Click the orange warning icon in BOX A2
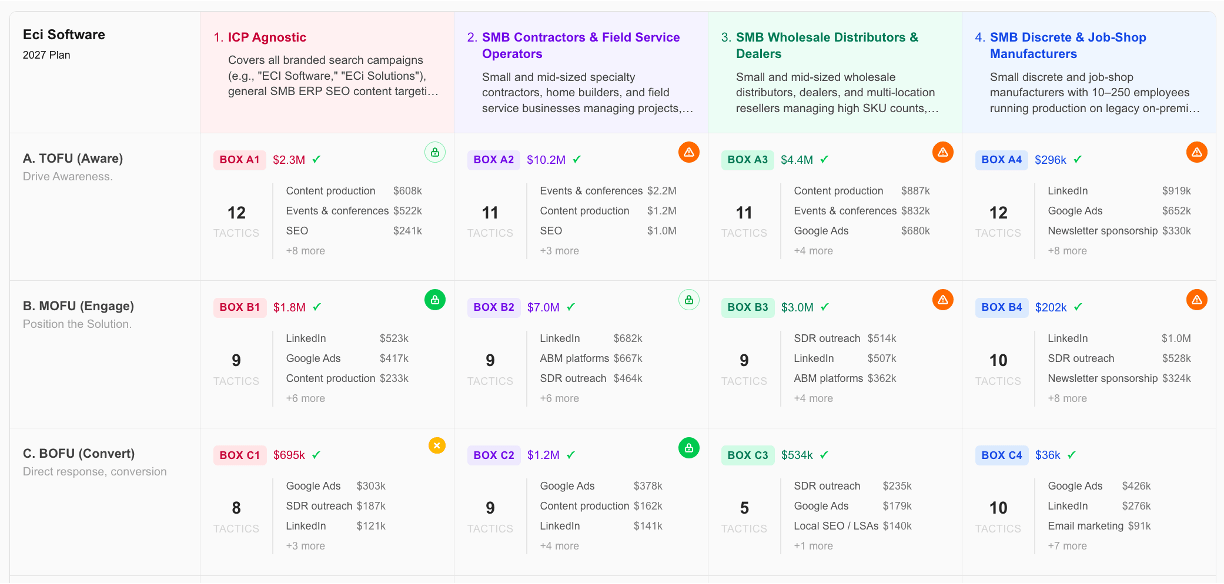This screenshot has width=1224, height=584. tap(689, 152)
